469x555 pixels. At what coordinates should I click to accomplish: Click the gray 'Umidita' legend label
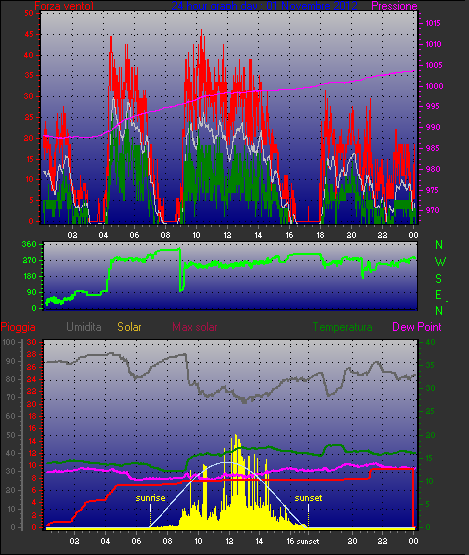coord(84,327)
